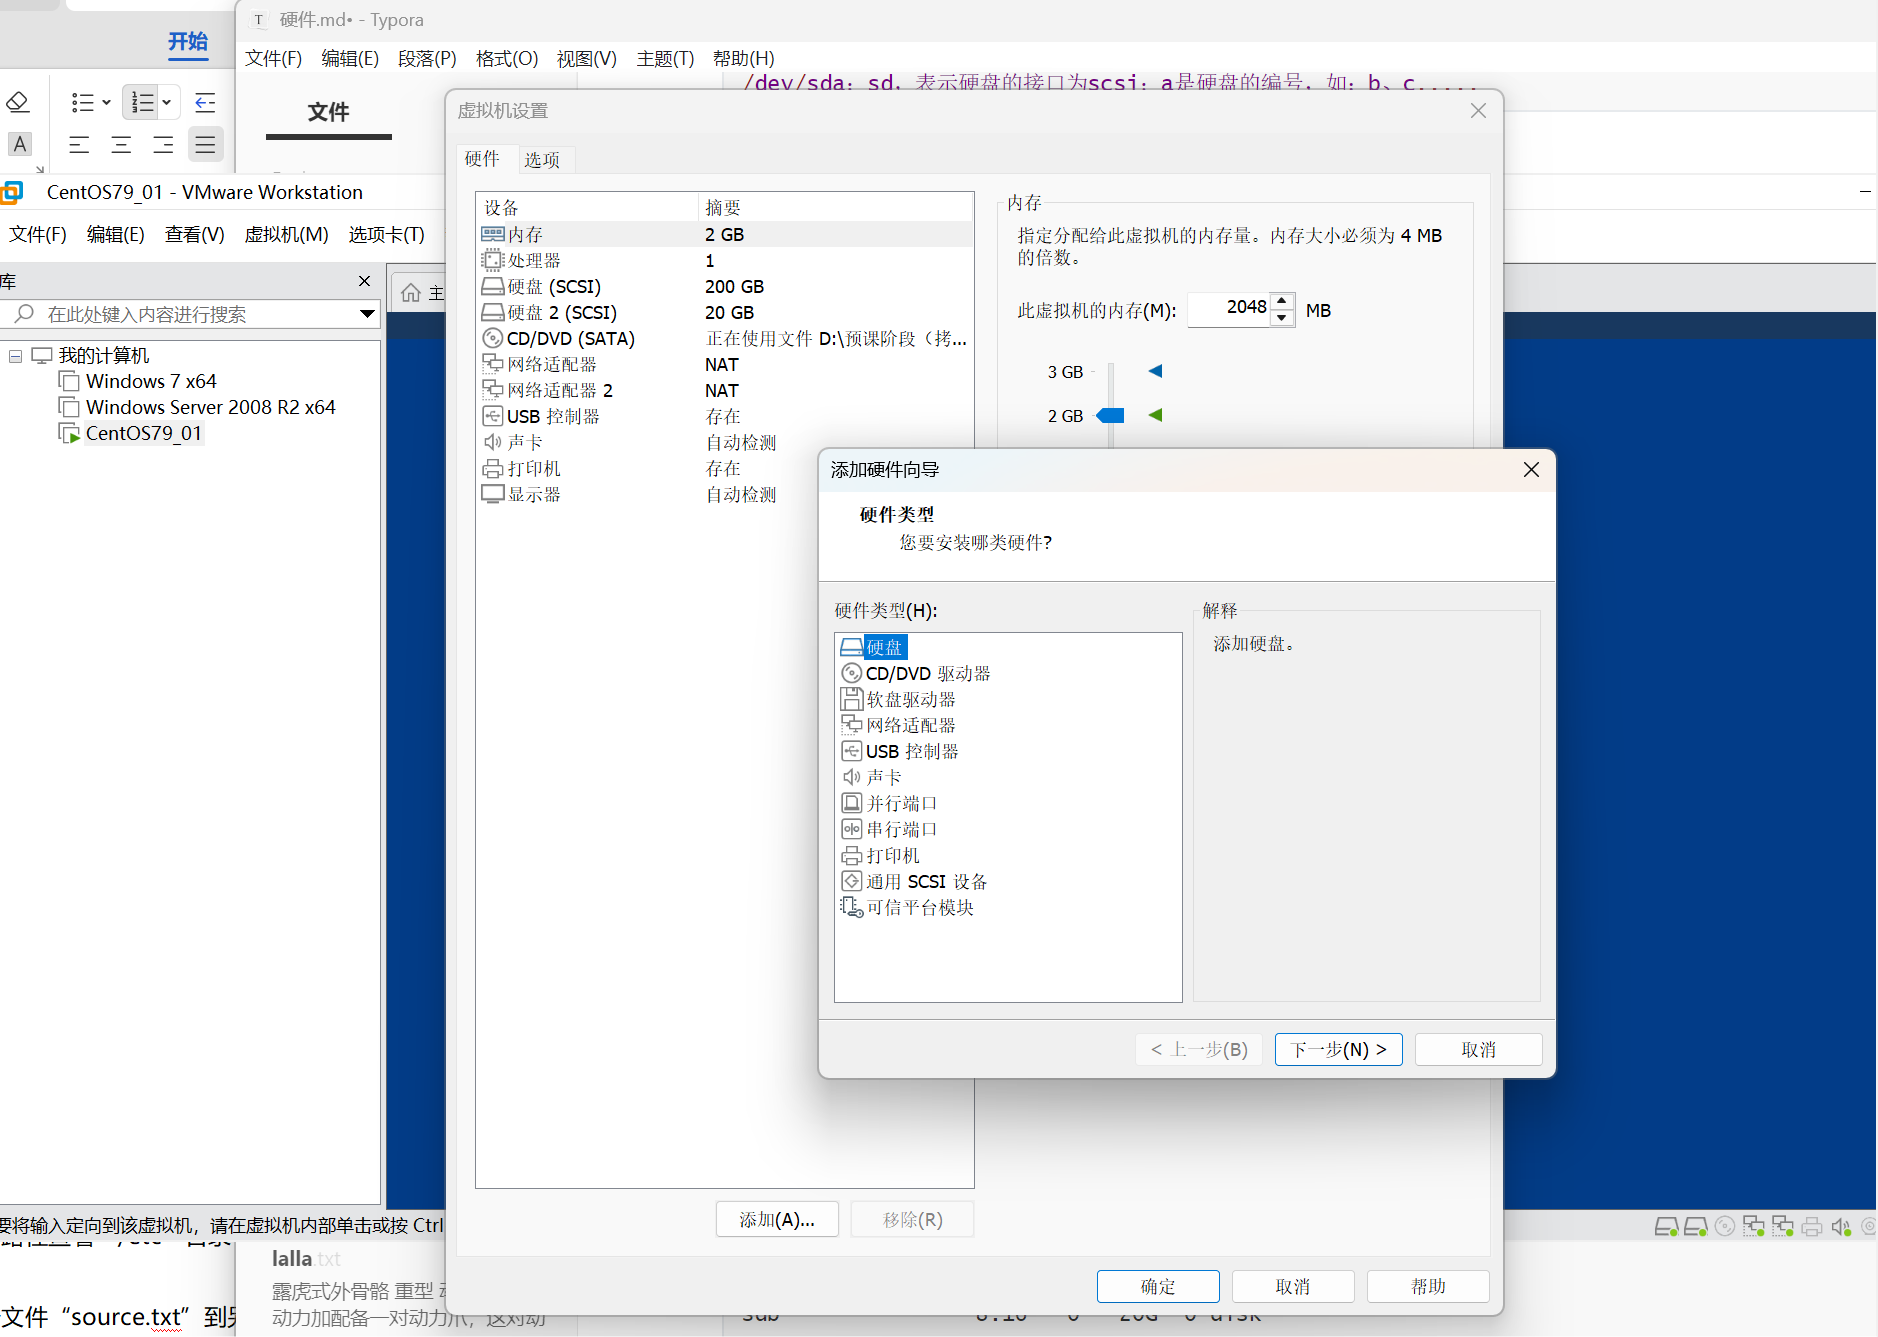
Task: Click the home tab icon in VMware
Action: pyautogui.click(x=410, y=292)
